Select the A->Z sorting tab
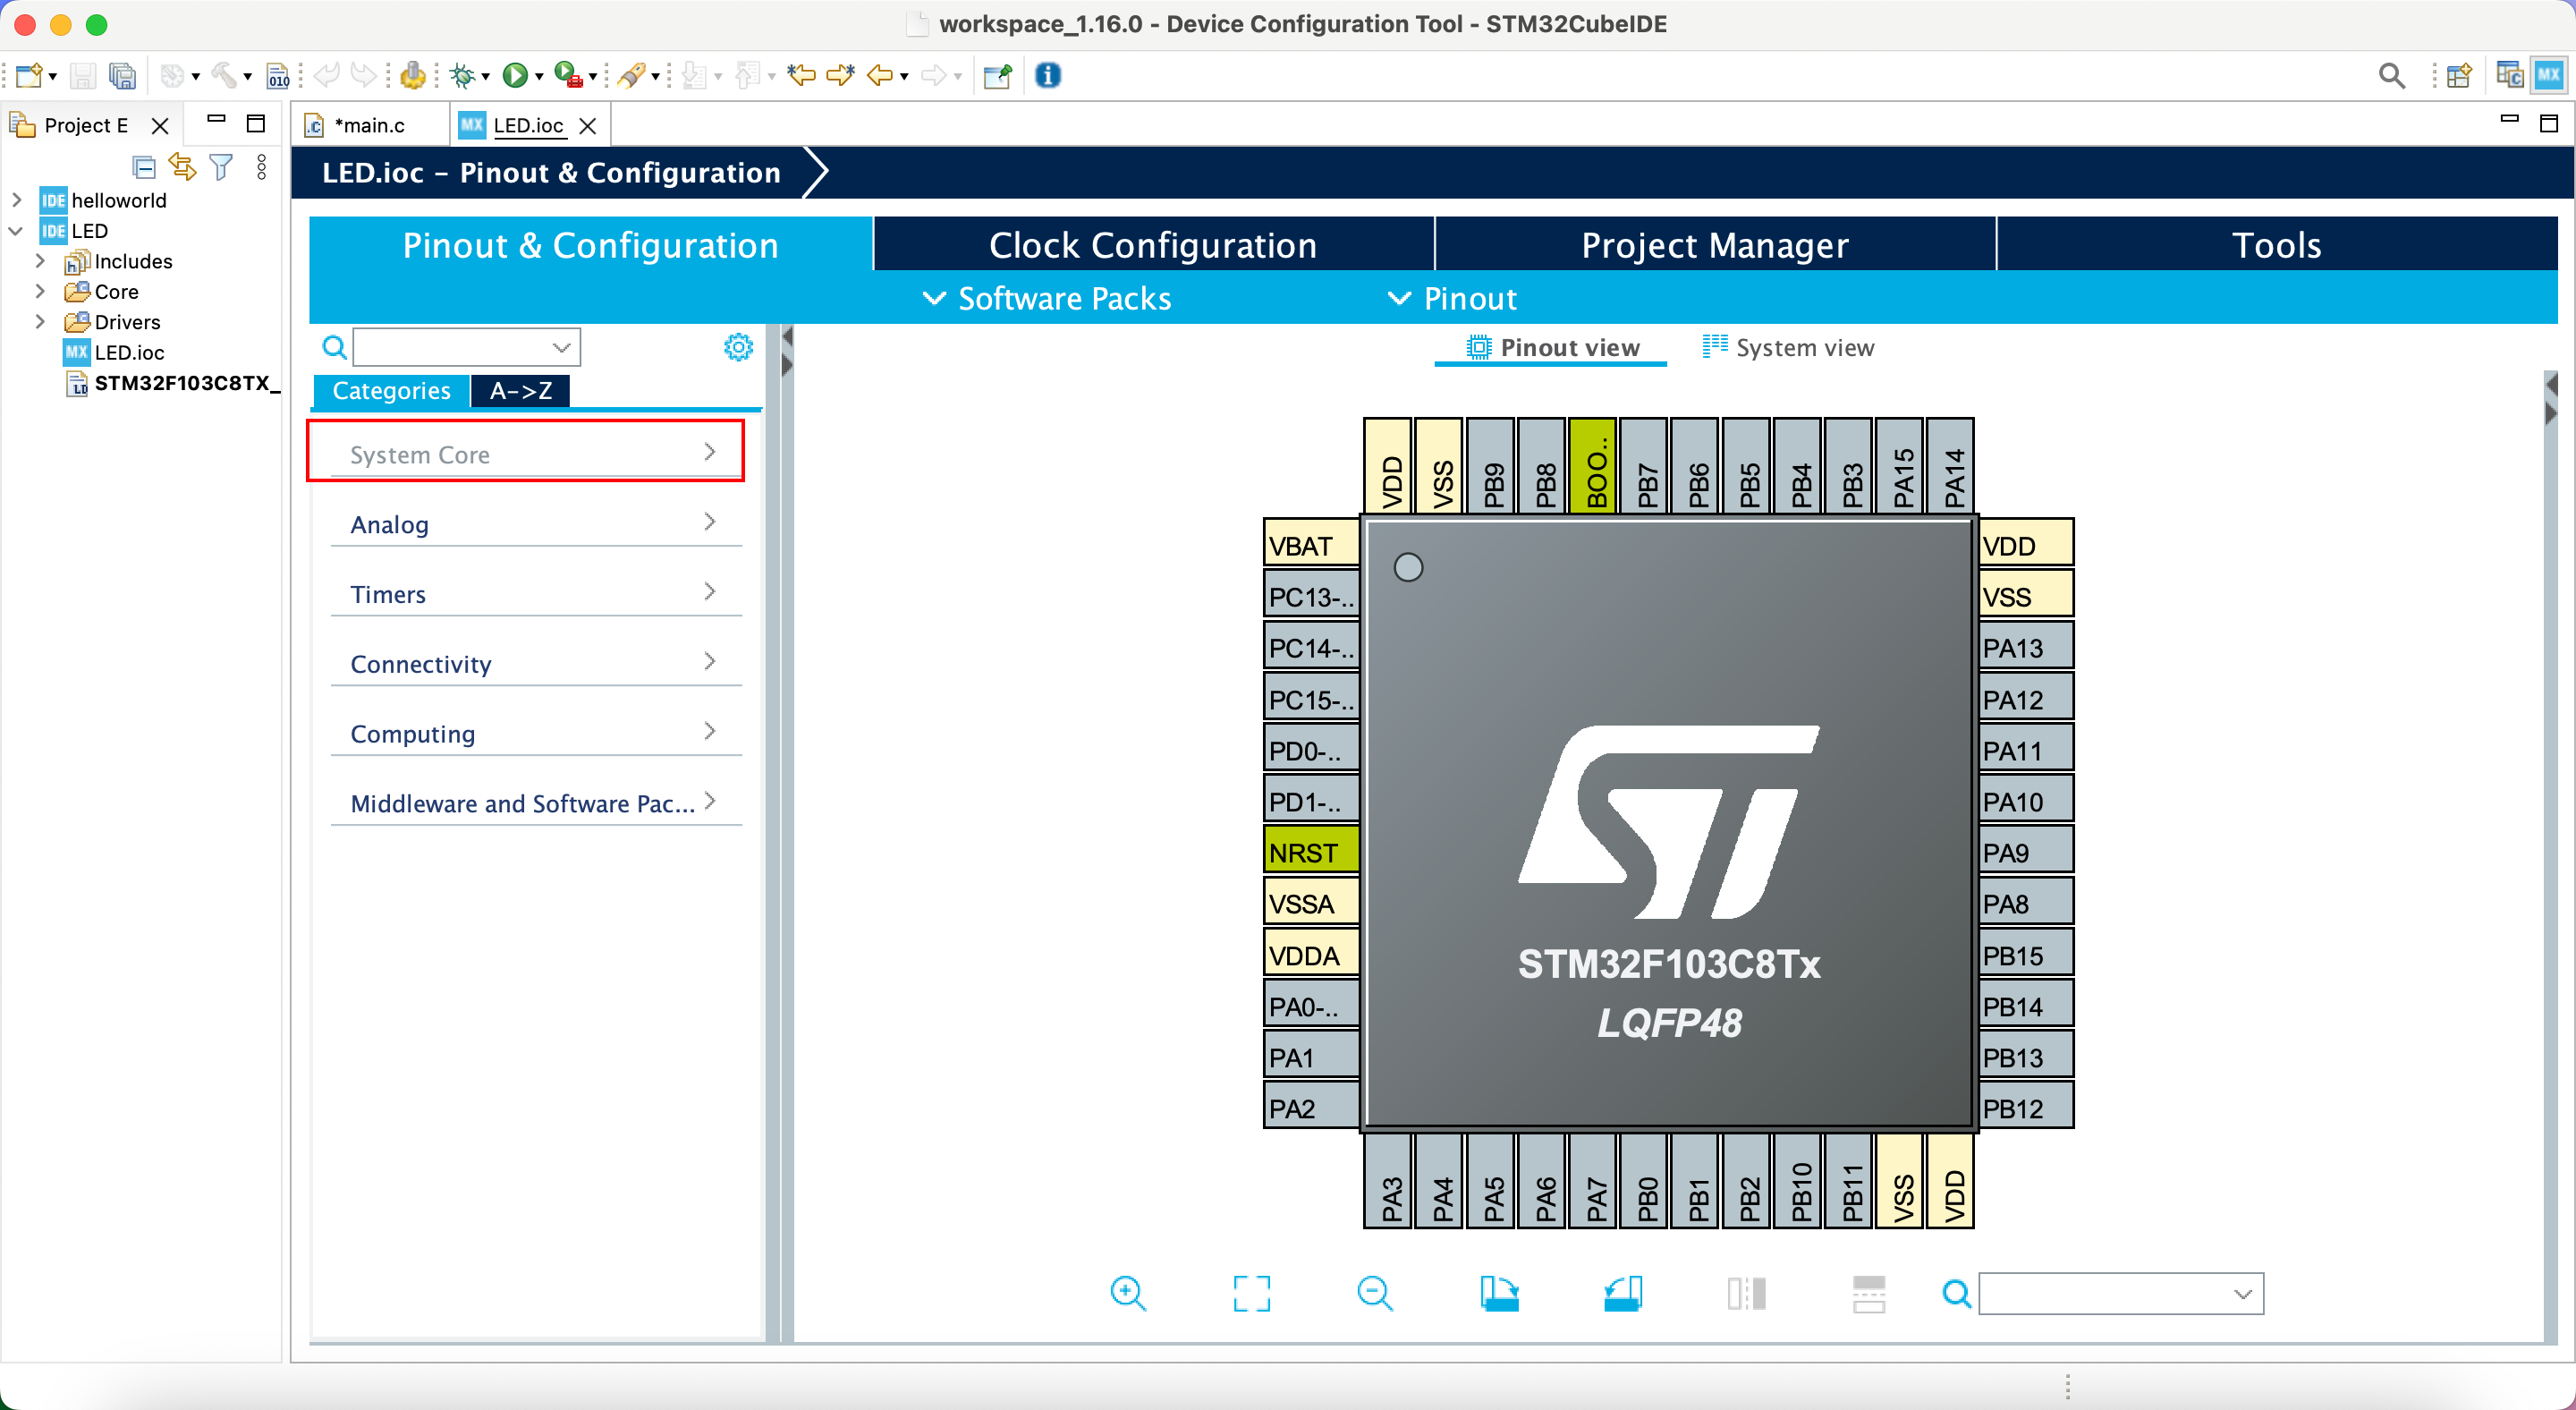 [x=520, y=391]
